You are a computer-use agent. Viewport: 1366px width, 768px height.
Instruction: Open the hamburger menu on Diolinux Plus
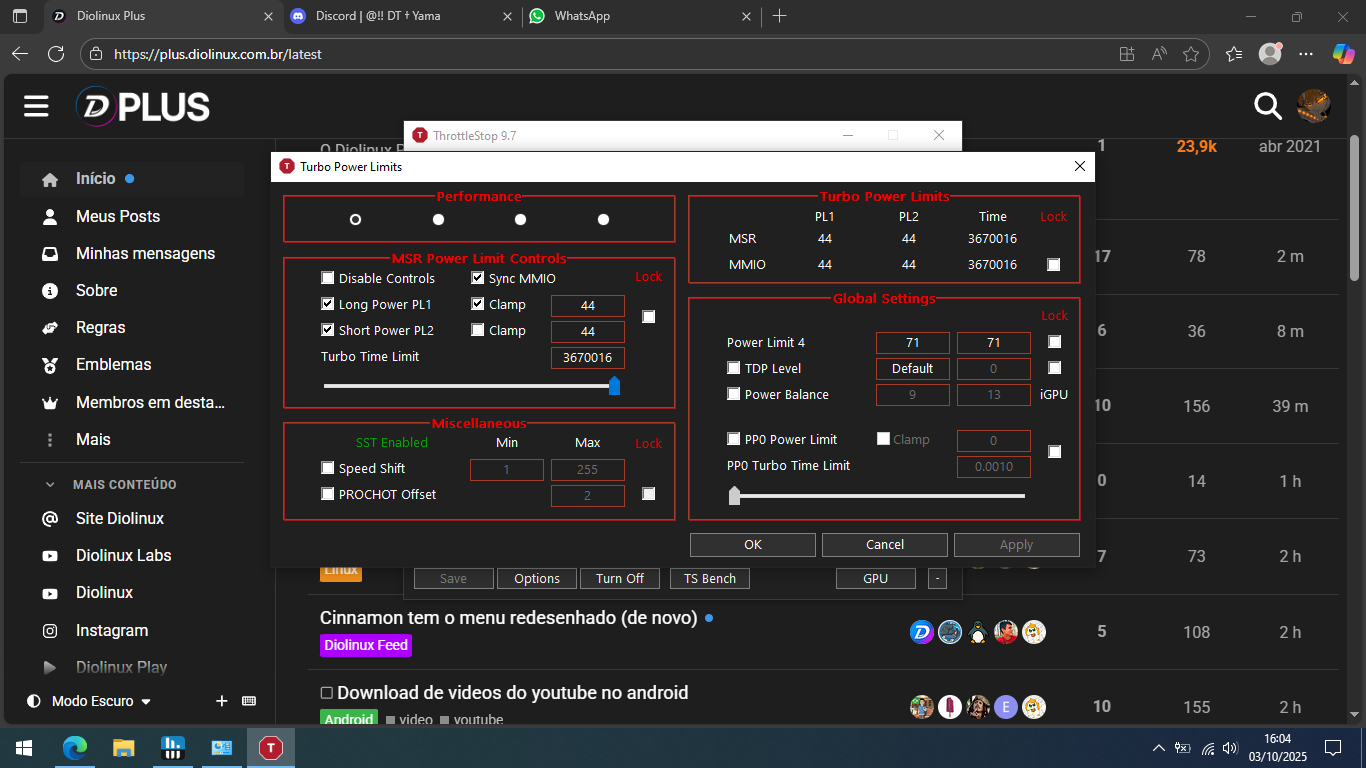(x=37, y=106)
